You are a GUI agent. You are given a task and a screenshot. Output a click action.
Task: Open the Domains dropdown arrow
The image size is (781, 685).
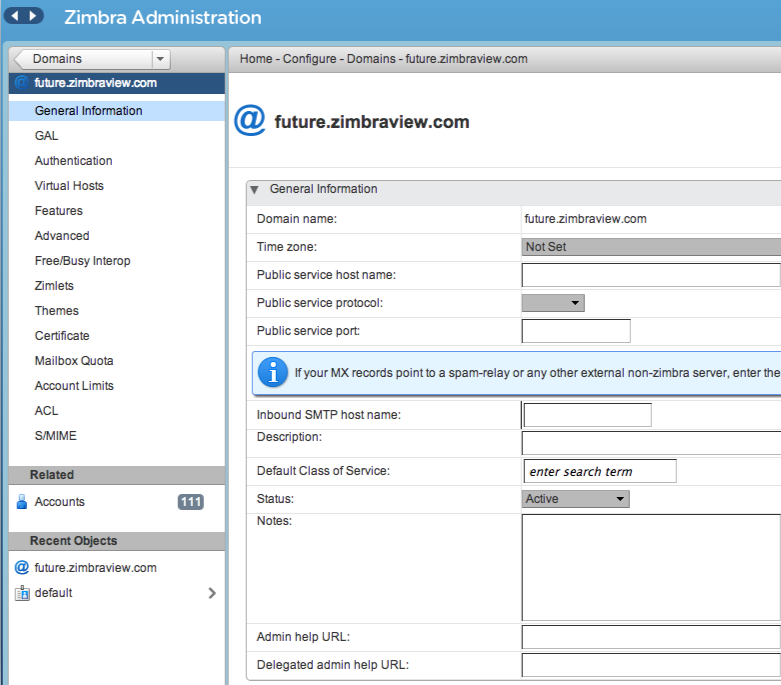160,59
